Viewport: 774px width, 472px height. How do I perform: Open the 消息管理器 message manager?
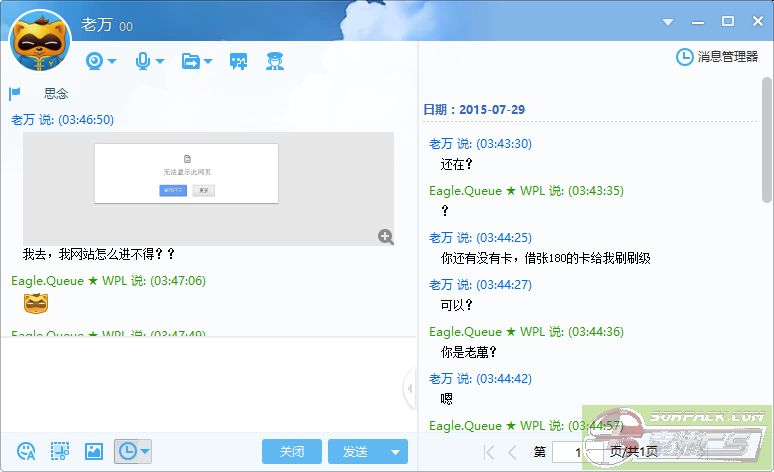[x=717, y=57]
